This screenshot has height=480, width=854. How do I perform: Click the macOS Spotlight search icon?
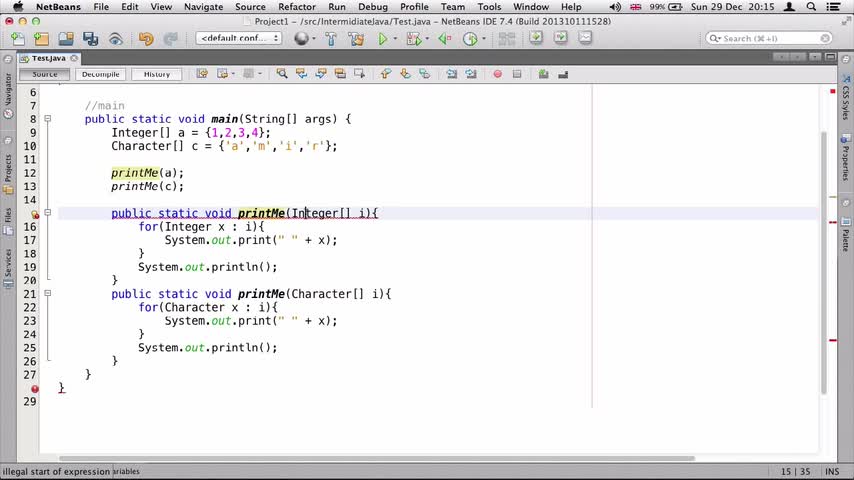(x=811, y=7)
